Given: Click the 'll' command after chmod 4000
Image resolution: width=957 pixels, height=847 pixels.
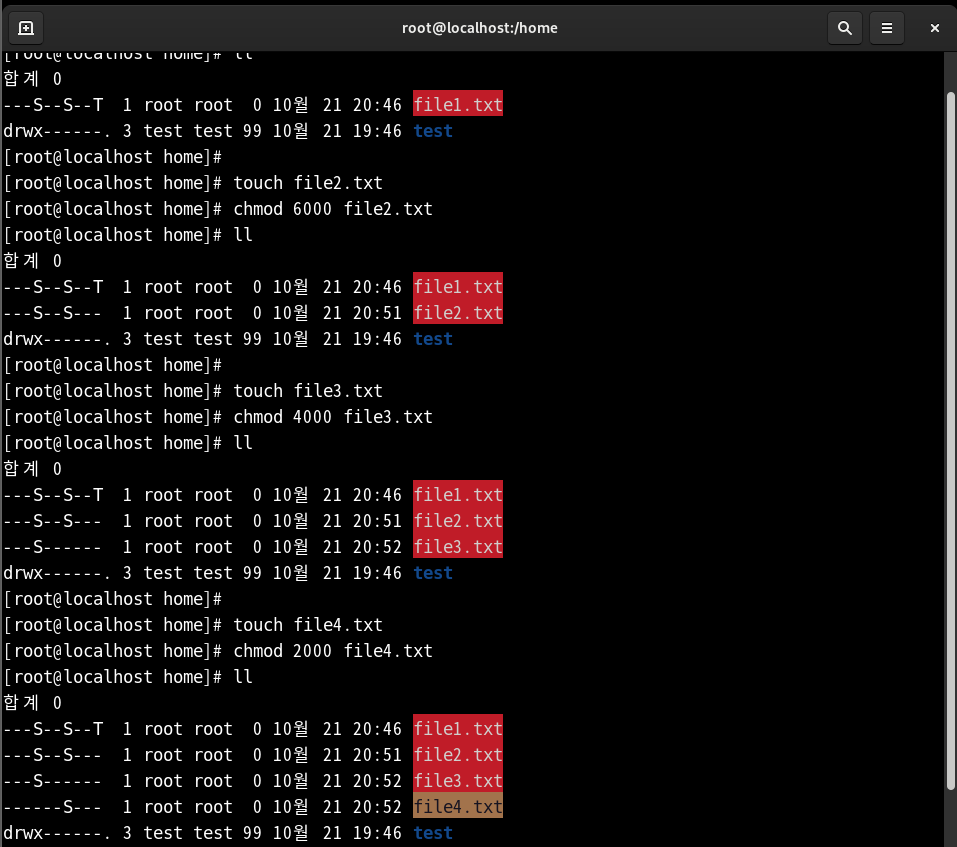Looking at the screenshot, I should pos(243,443).
